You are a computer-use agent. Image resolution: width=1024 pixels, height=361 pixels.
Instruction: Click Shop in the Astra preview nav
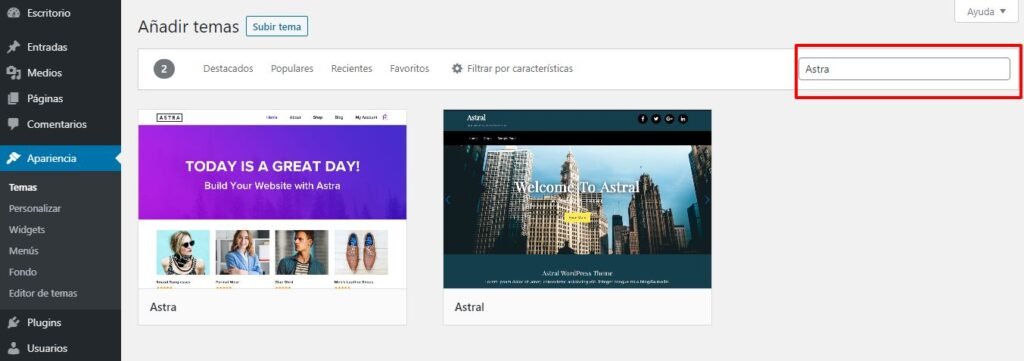point(317,118)
